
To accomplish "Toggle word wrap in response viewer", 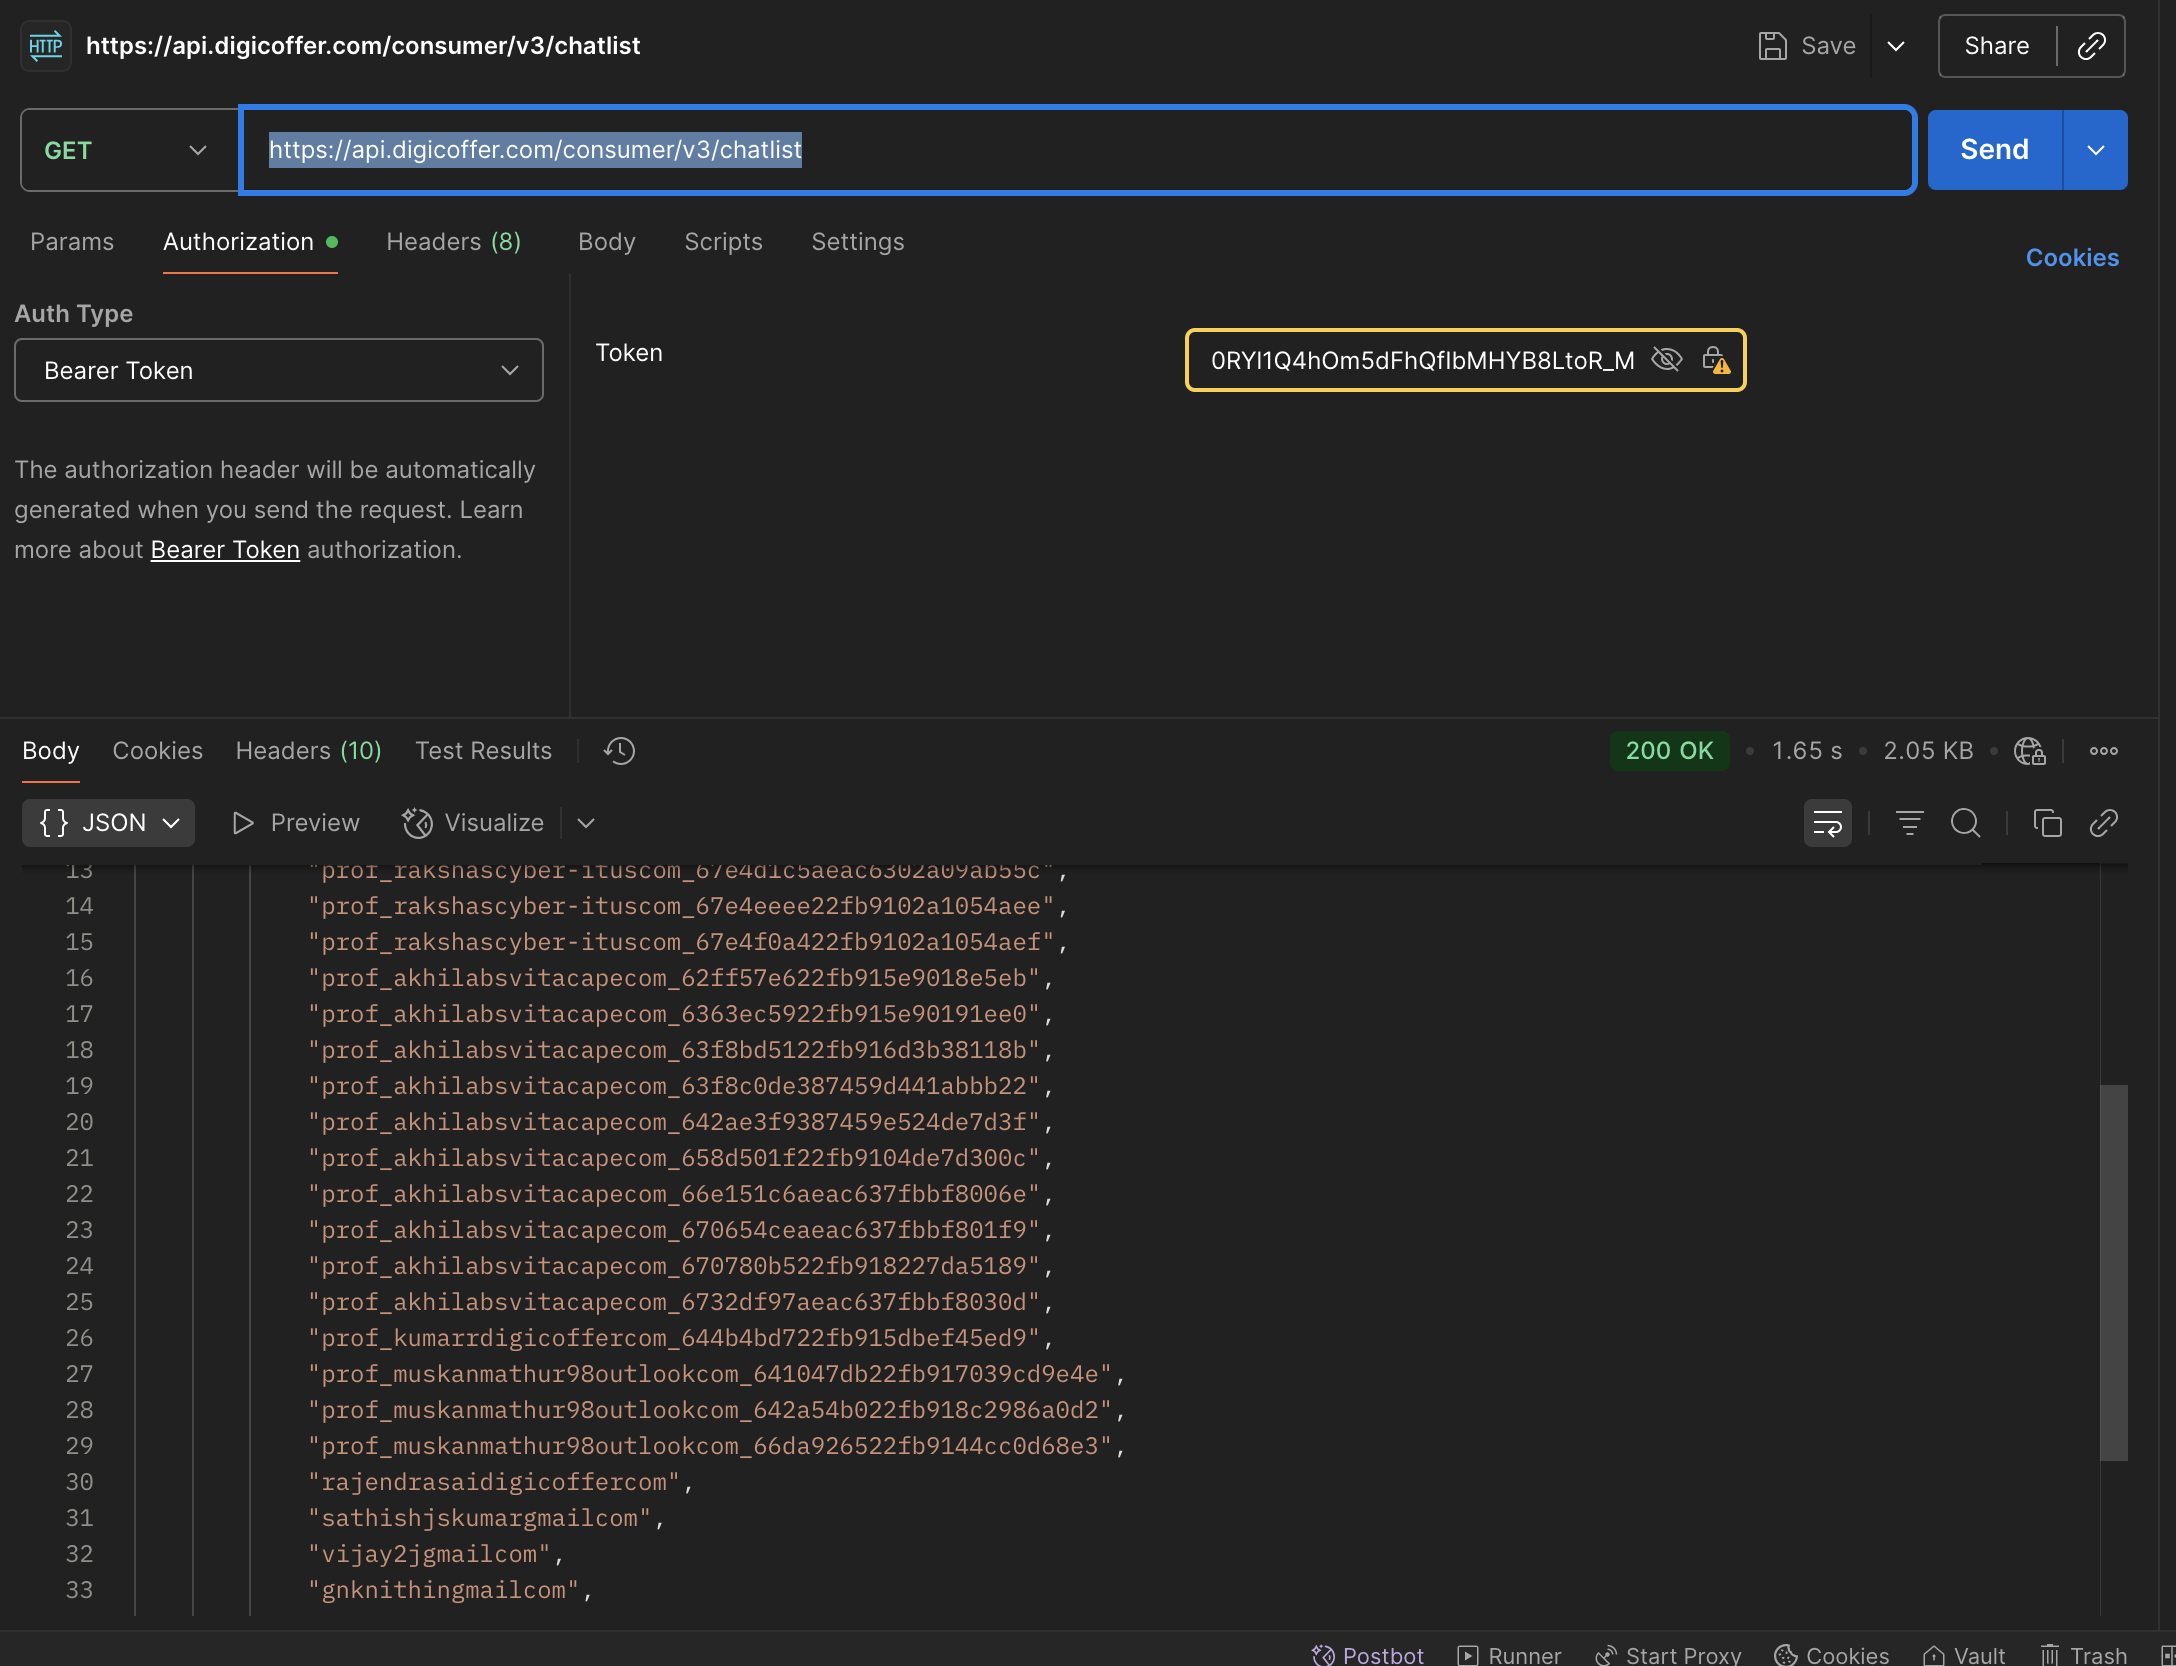I will 1827,823.
